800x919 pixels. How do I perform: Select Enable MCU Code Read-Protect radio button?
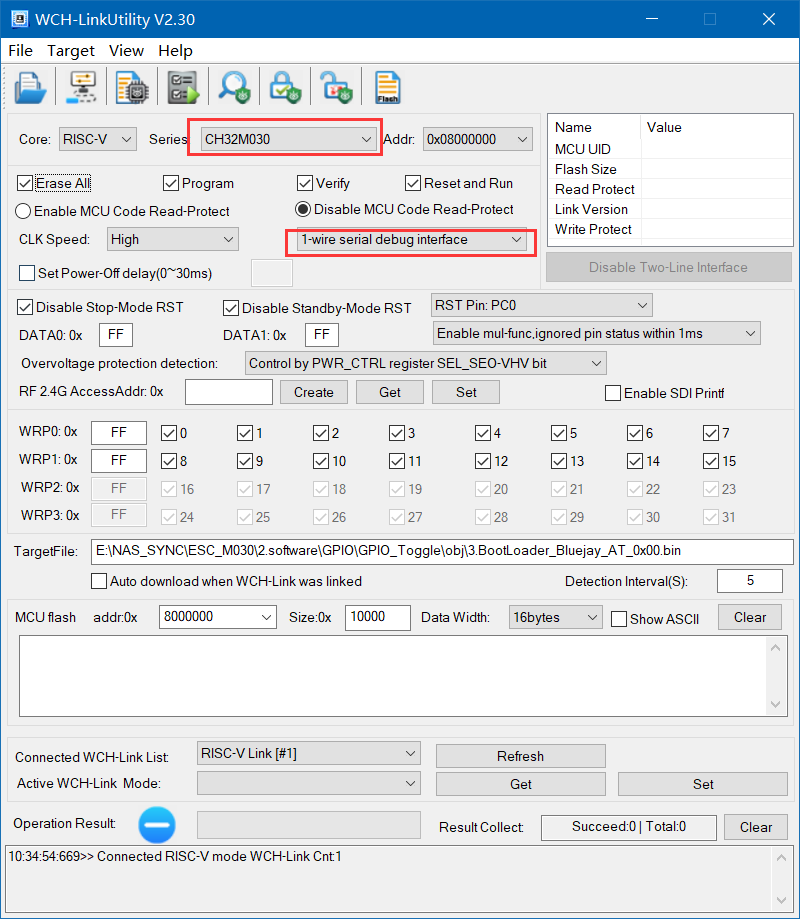[x=24, y=211]
